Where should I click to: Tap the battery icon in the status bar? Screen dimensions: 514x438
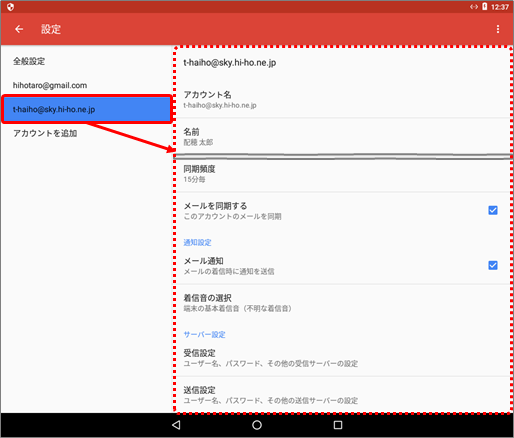point(485,7)
